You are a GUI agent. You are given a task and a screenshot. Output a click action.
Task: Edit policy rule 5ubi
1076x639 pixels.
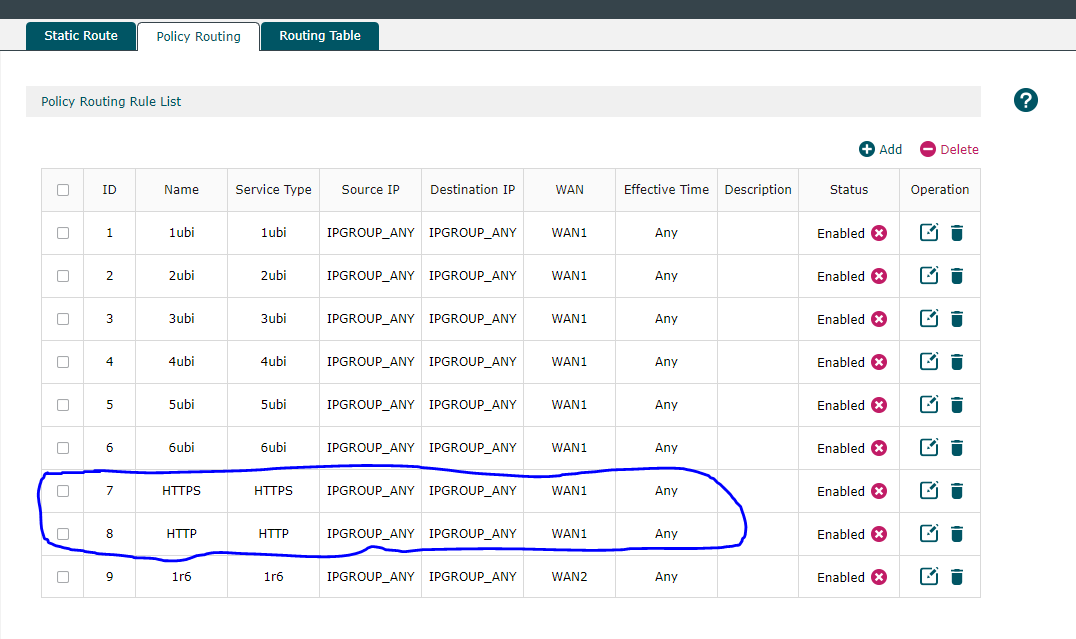coord(928,404)
